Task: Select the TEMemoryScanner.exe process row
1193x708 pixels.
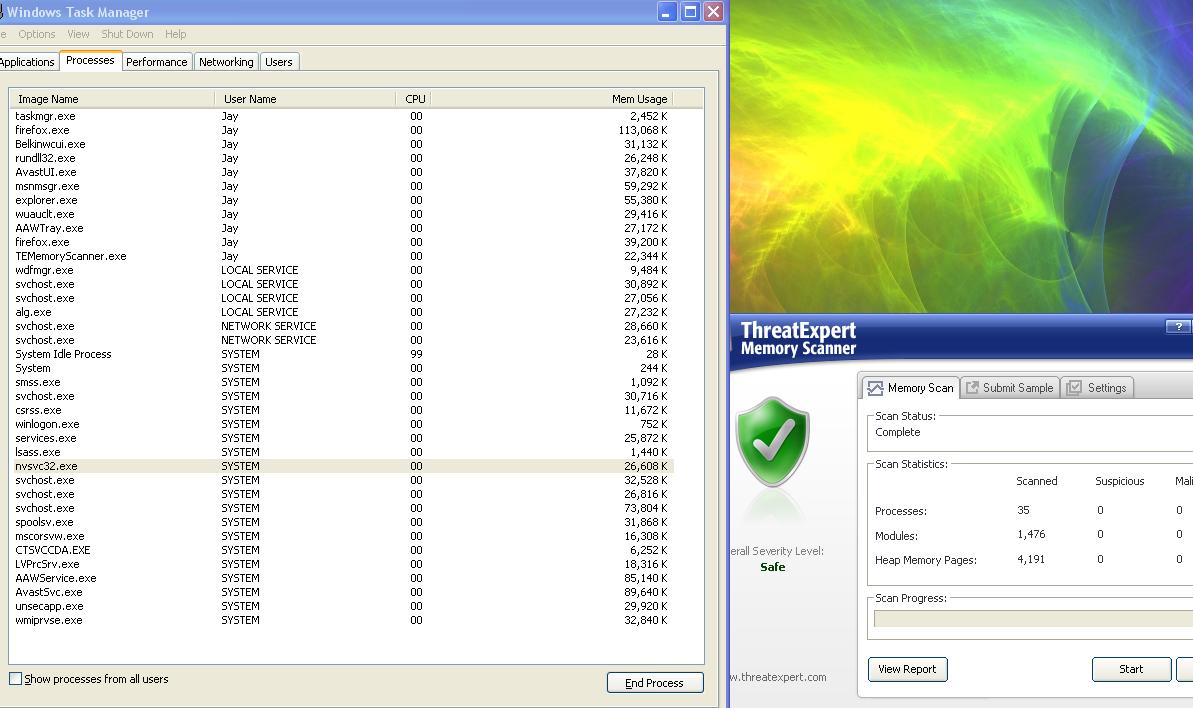Action: pyautogui.click(x=71, y=256)
